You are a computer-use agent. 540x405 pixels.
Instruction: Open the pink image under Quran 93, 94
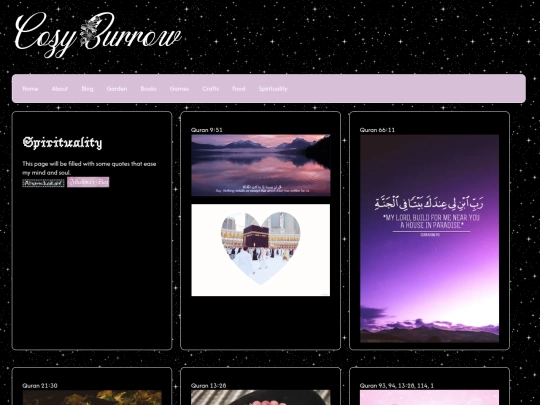pyautogui.click(x=429, y=397)
